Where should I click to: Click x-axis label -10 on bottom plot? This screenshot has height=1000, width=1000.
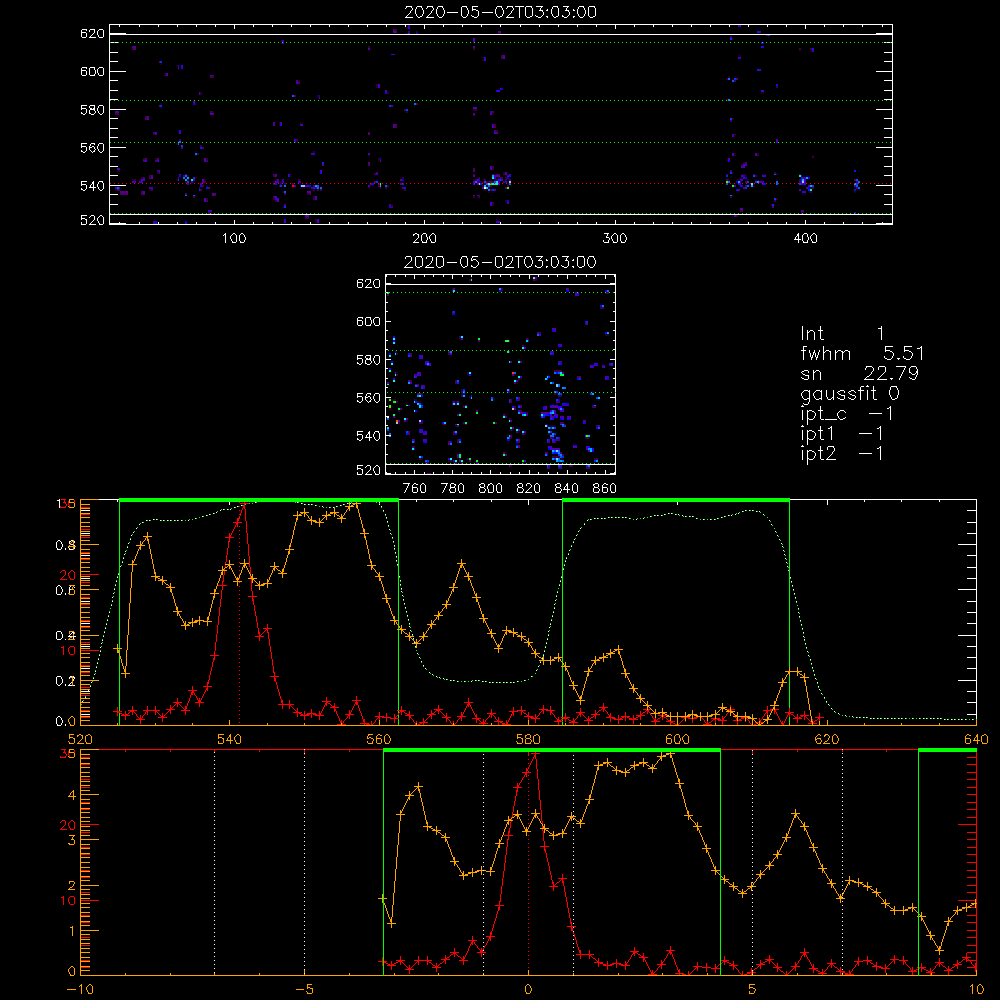click(80, 989)
